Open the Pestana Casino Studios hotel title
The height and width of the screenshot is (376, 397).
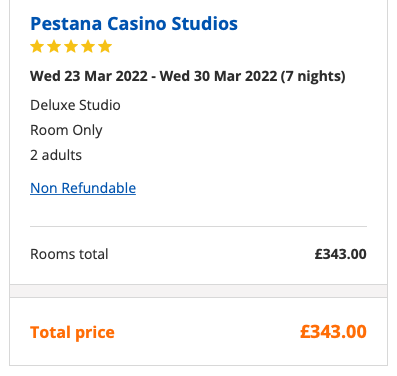pyautogui.click(x=134, y=24)
